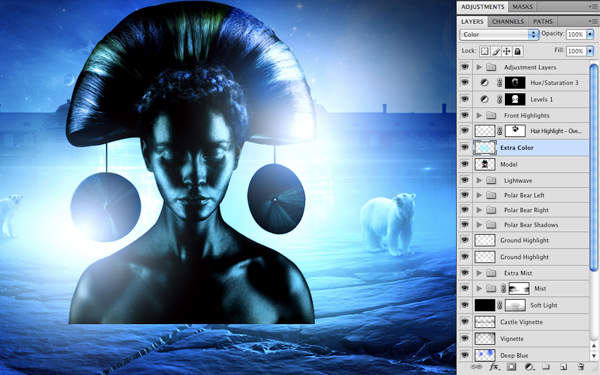Open the fx layer style menu
The height and width of the screenshot is (375, 600).
tap(494, 367)
